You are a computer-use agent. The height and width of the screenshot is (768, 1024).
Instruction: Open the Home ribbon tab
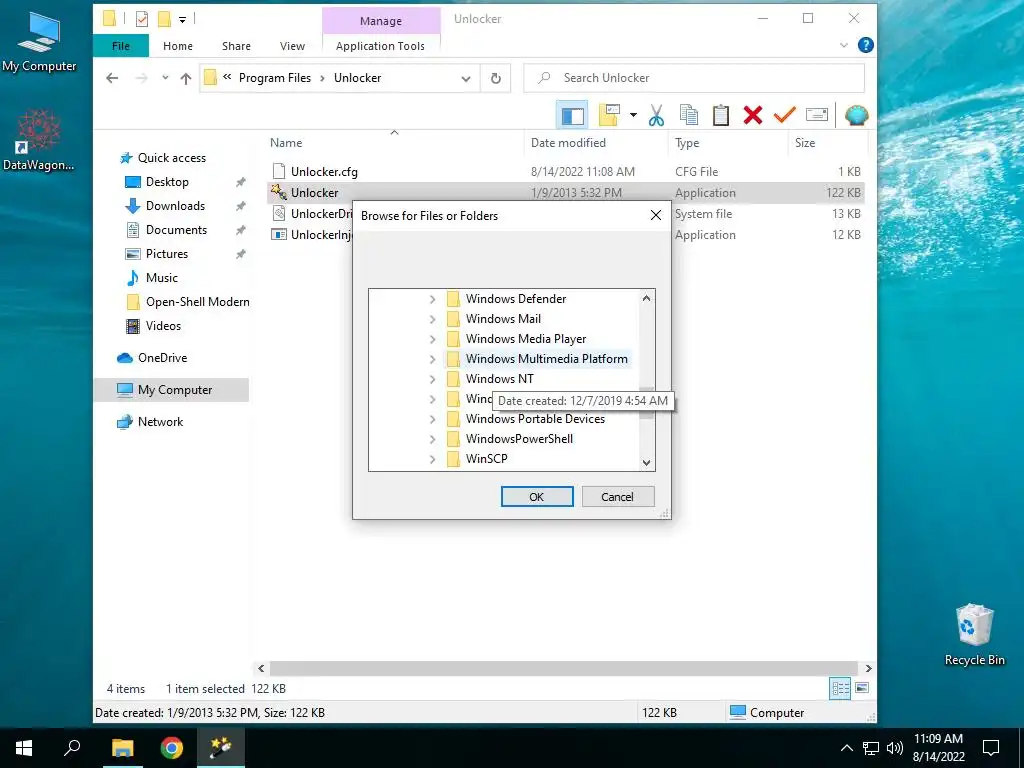tap(178, 46)
